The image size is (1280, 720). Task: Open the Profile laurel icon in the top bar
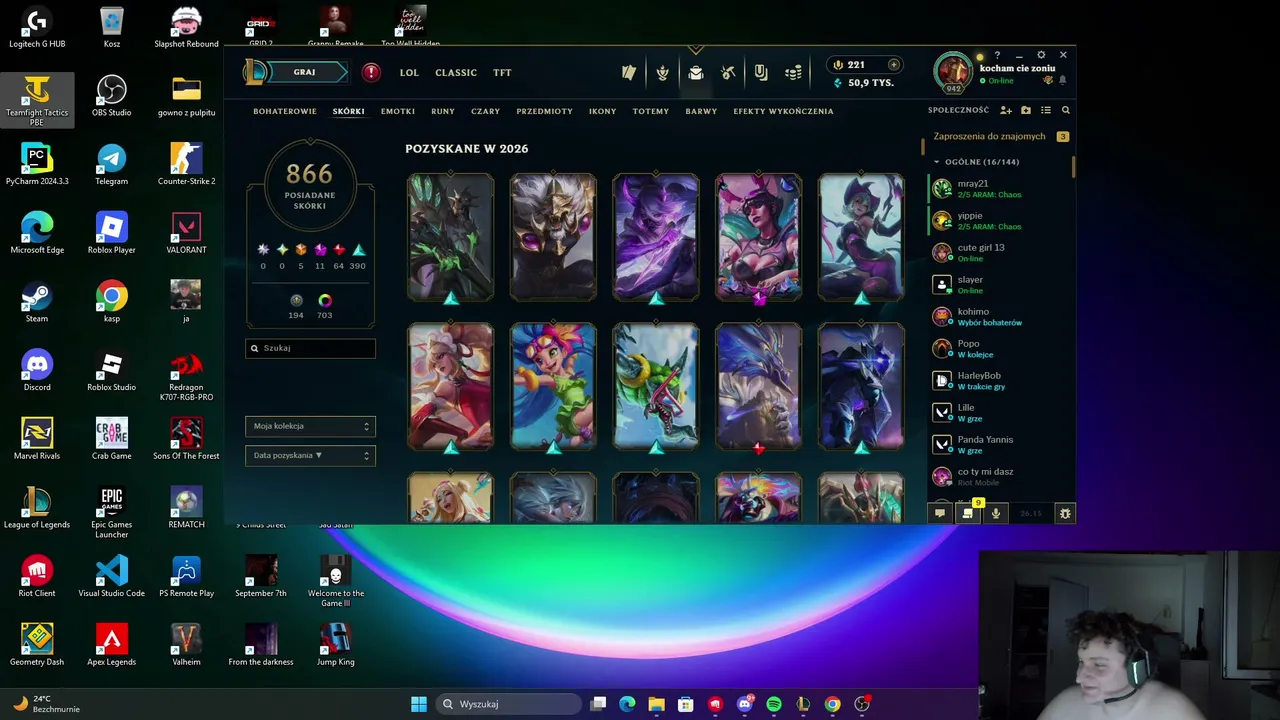coord(662,72)
